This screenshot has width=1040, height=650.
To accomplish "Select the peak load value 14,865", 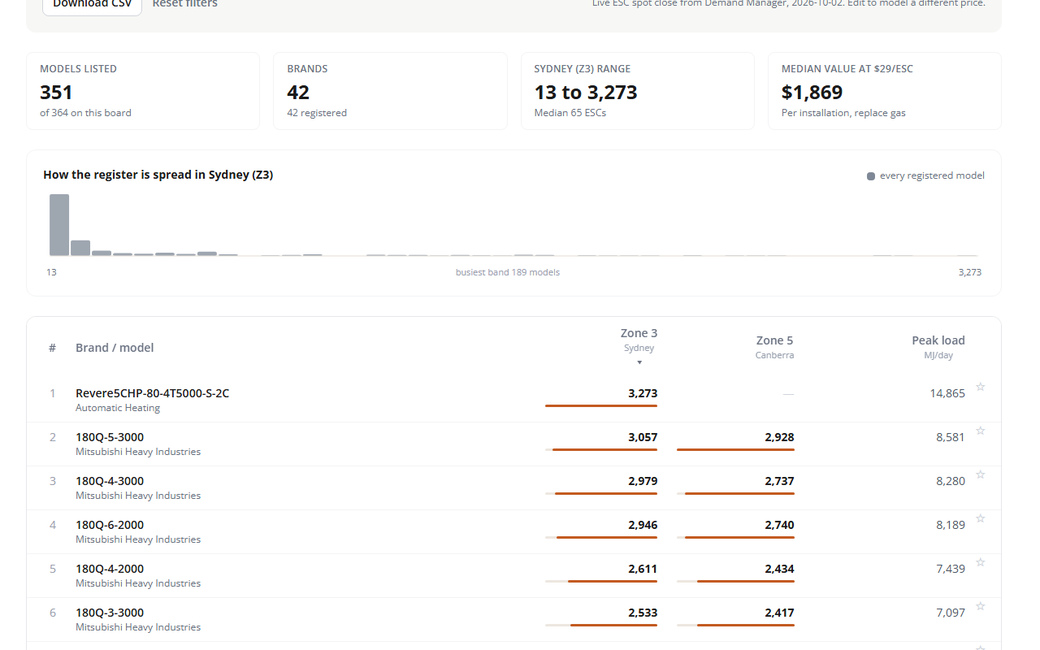I will pos(947,393).
